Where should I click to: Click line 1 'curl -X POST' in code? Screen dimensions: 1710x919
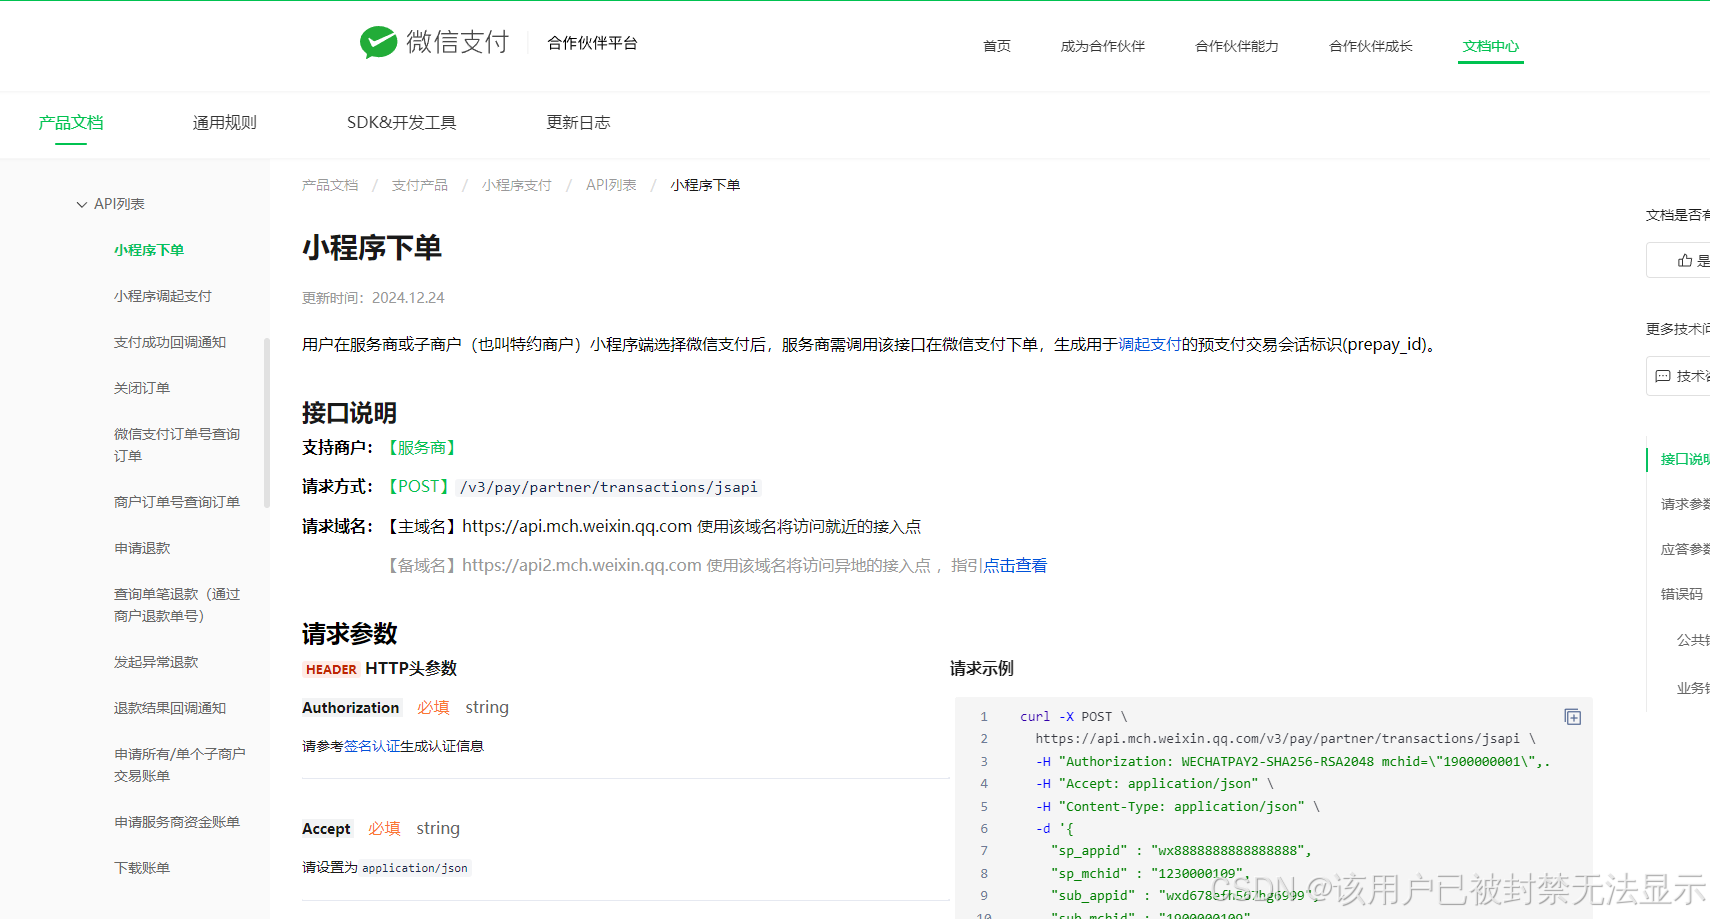[1073, 717]
